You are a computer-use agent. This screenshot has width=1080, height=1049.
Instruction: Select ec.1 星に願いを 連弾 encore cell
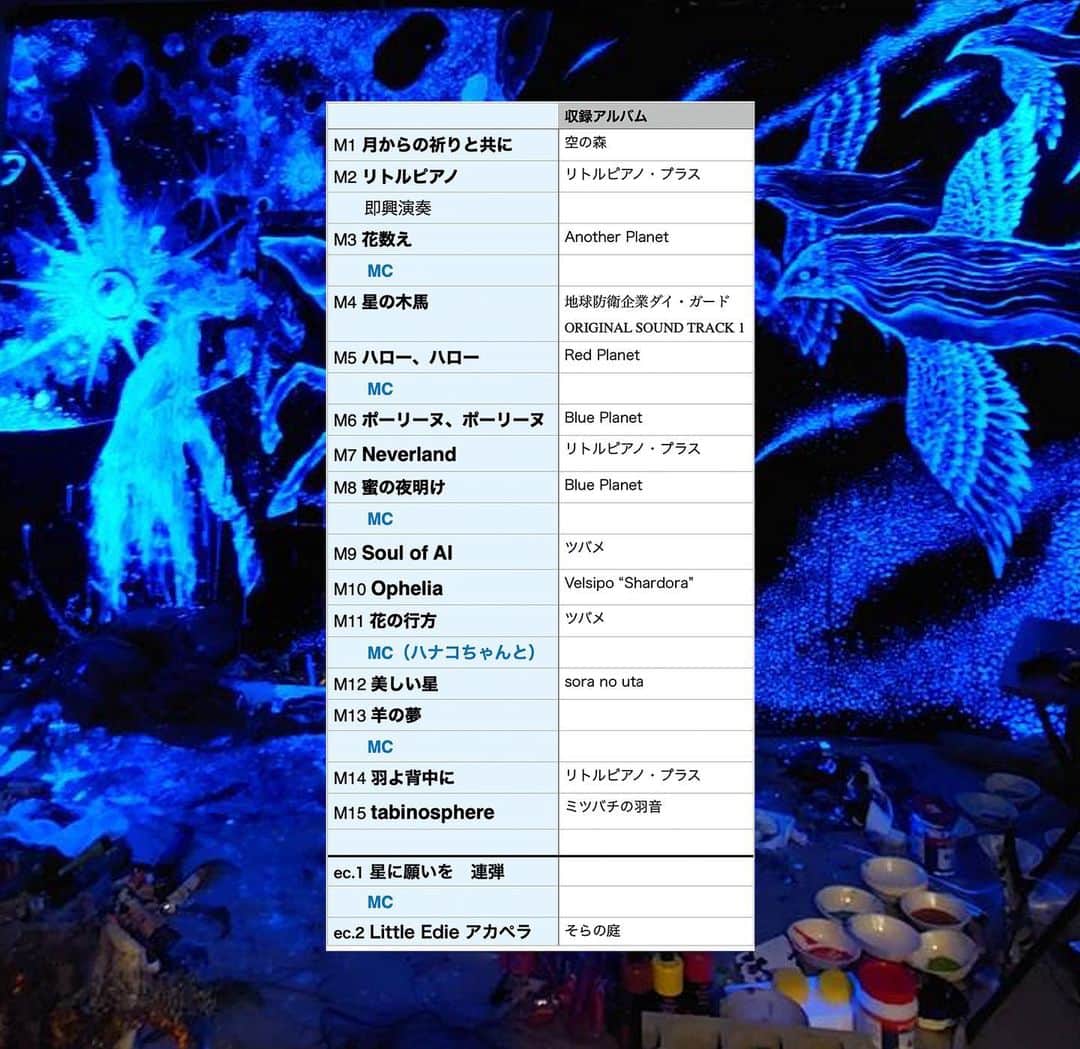click(x=442, y=872)
